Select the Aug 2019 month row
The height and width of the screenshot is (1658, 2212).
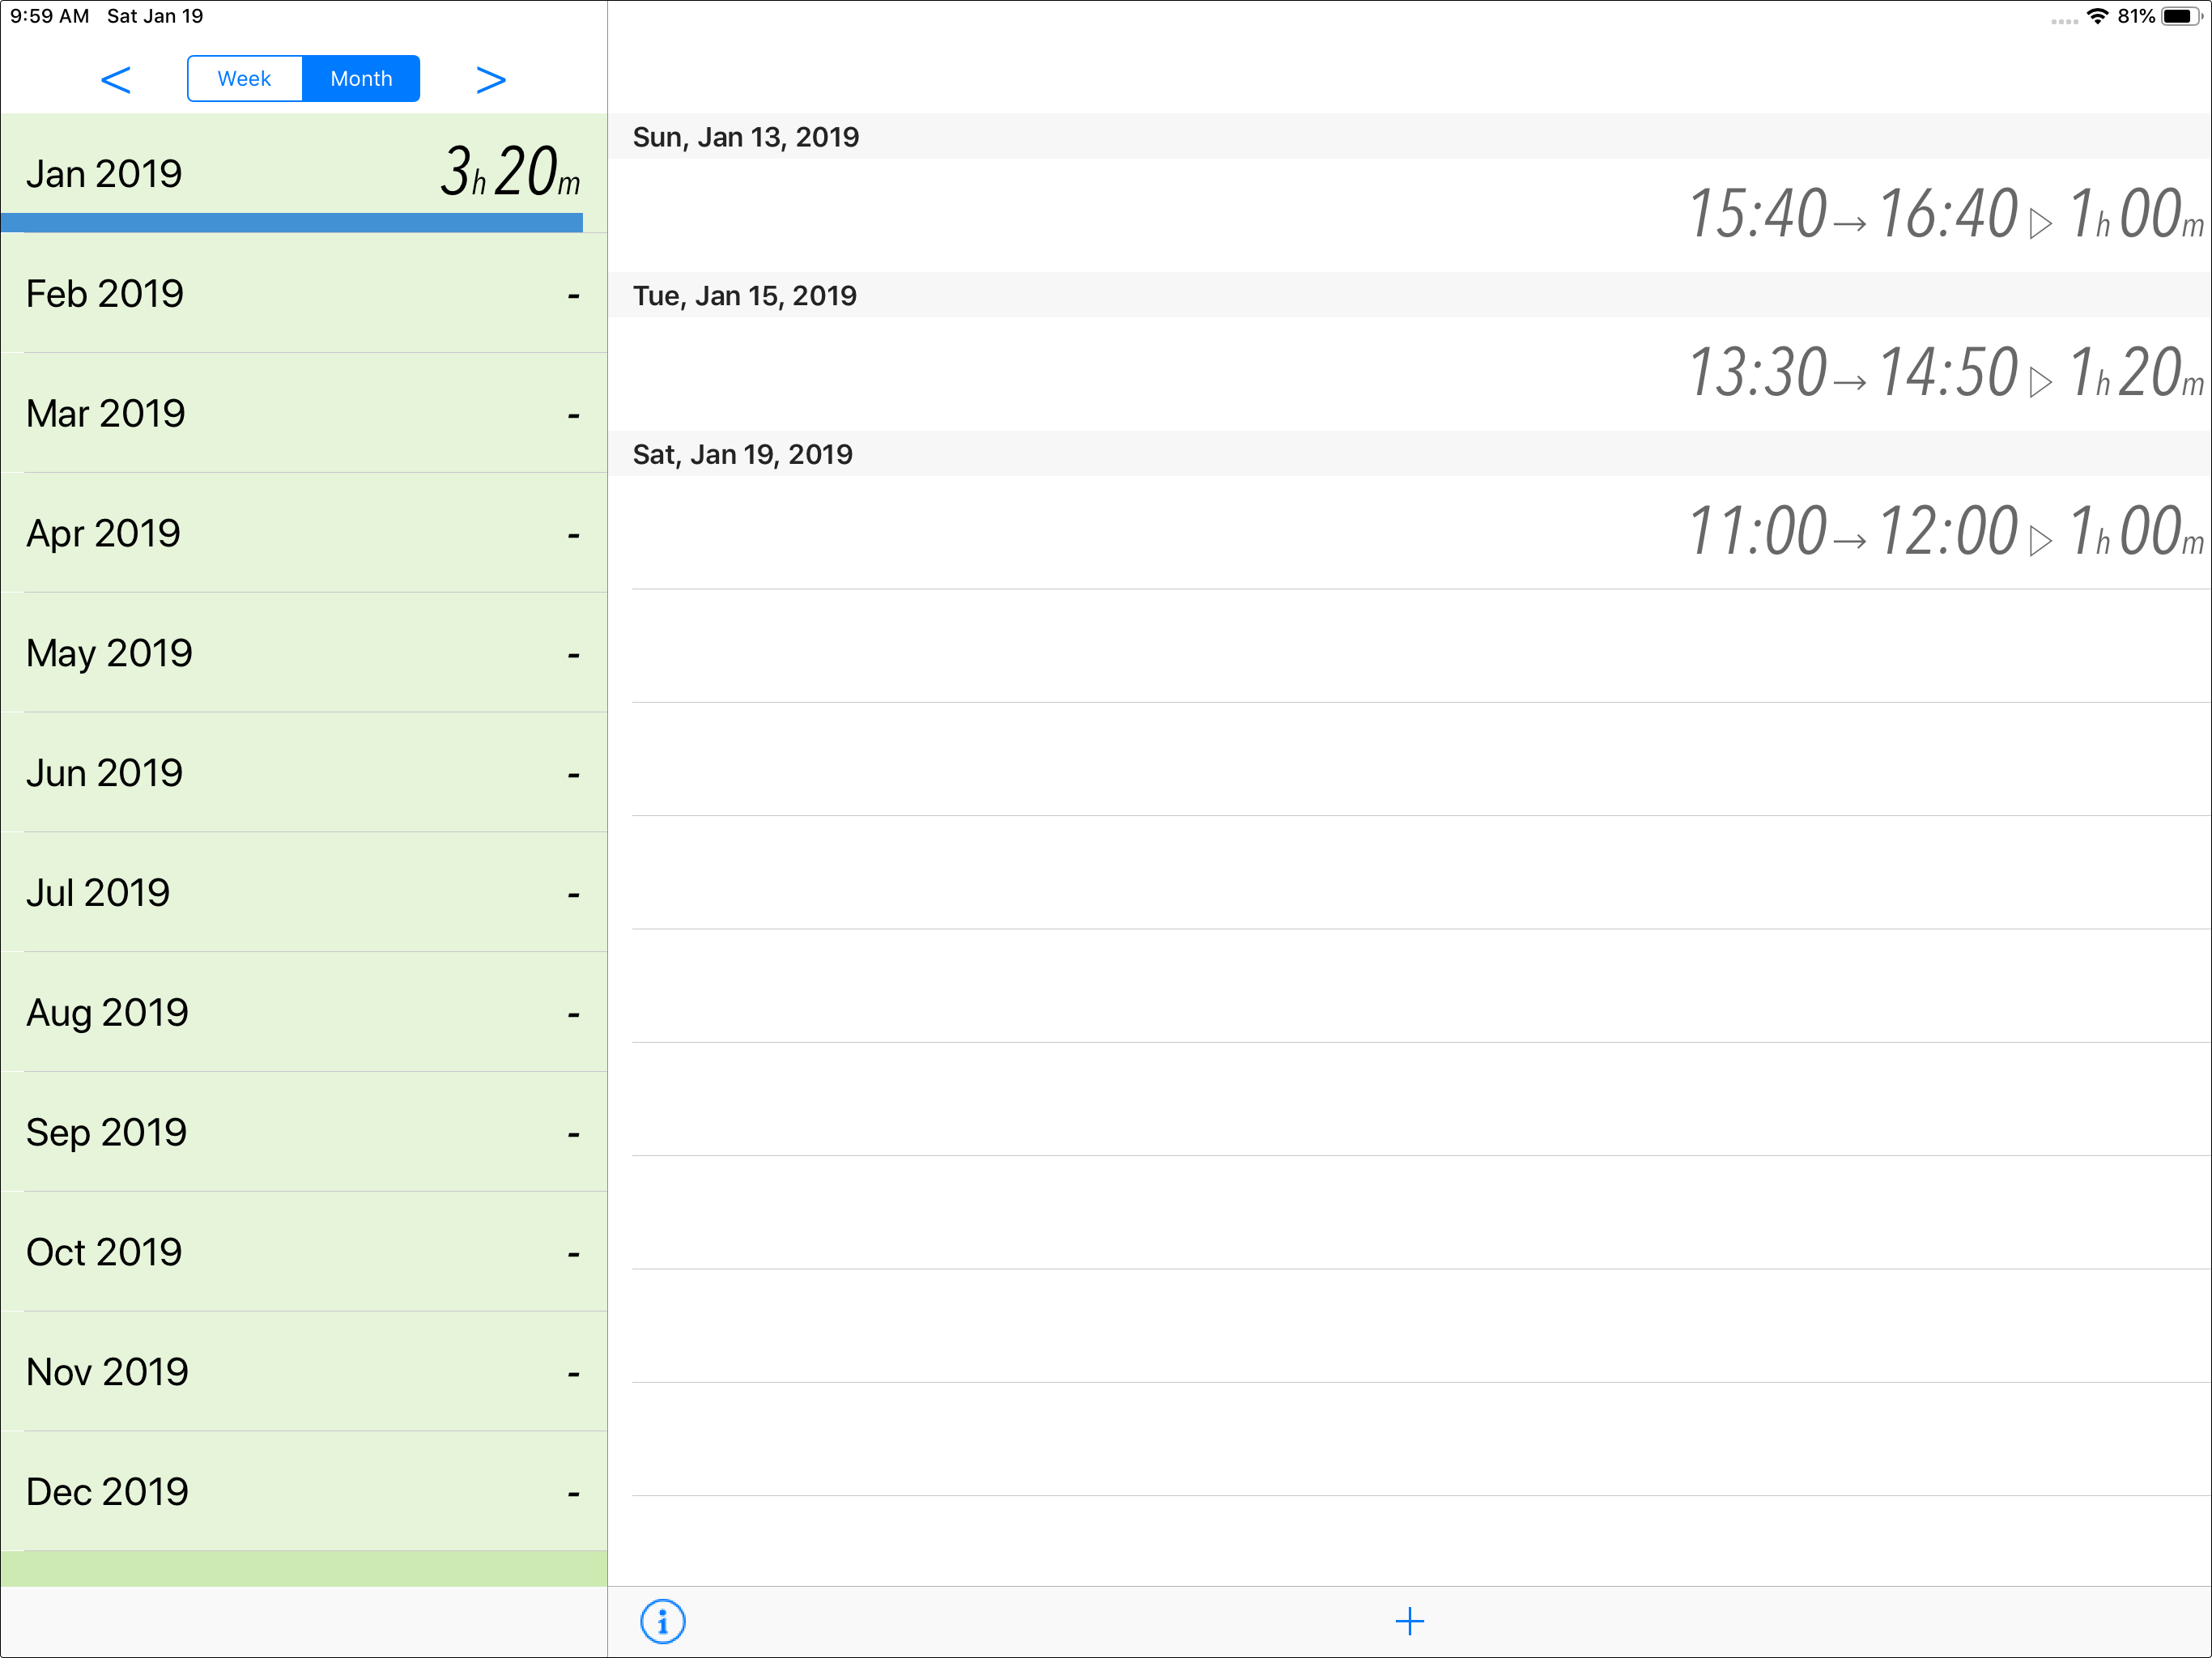point(304,1012)
